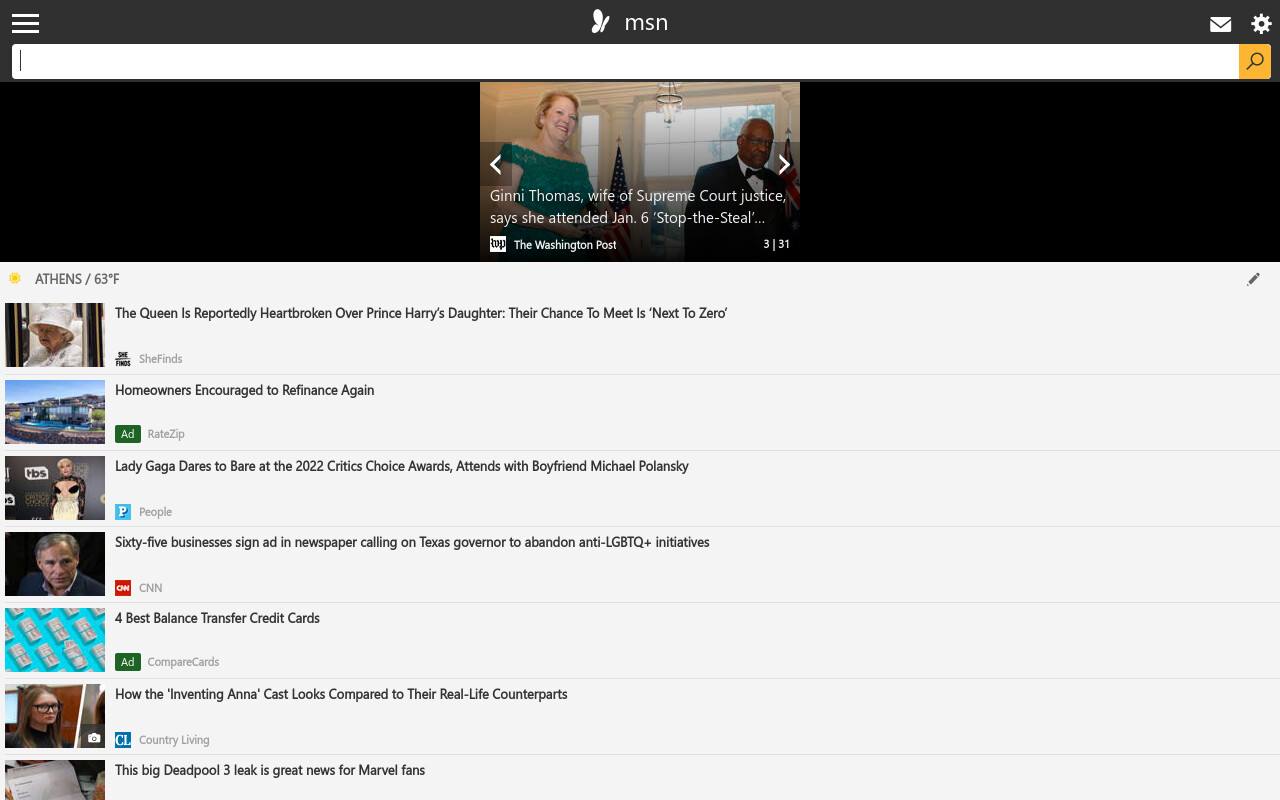Viewport: 1280px width, 800px height.
Task: Read the Queen Reportedly Heartbroken article
Action: 421,313
